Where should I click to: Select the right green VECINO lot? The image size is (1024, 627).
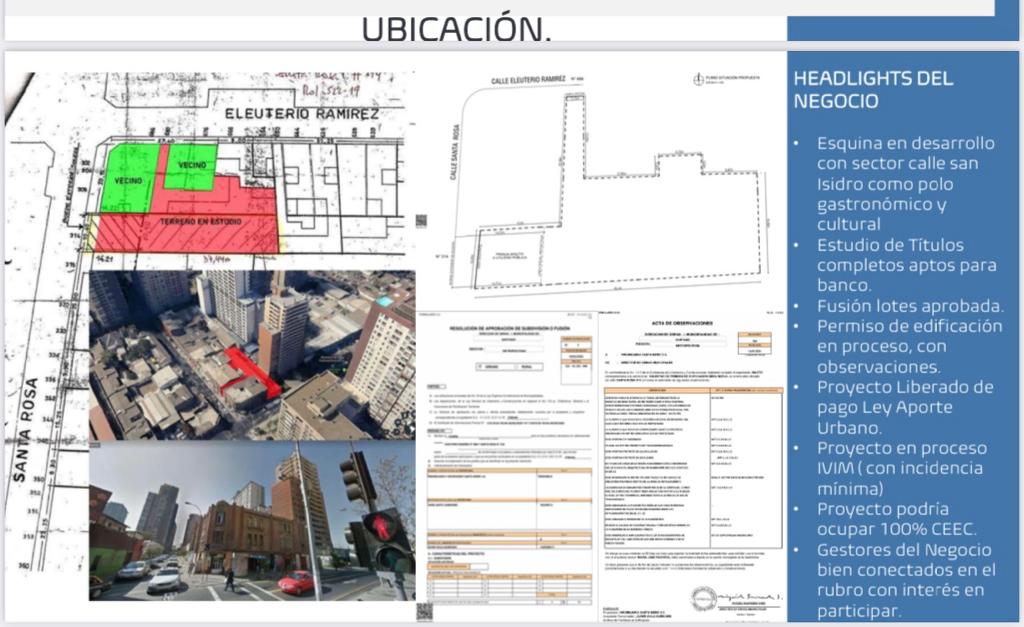pos(190,165)
